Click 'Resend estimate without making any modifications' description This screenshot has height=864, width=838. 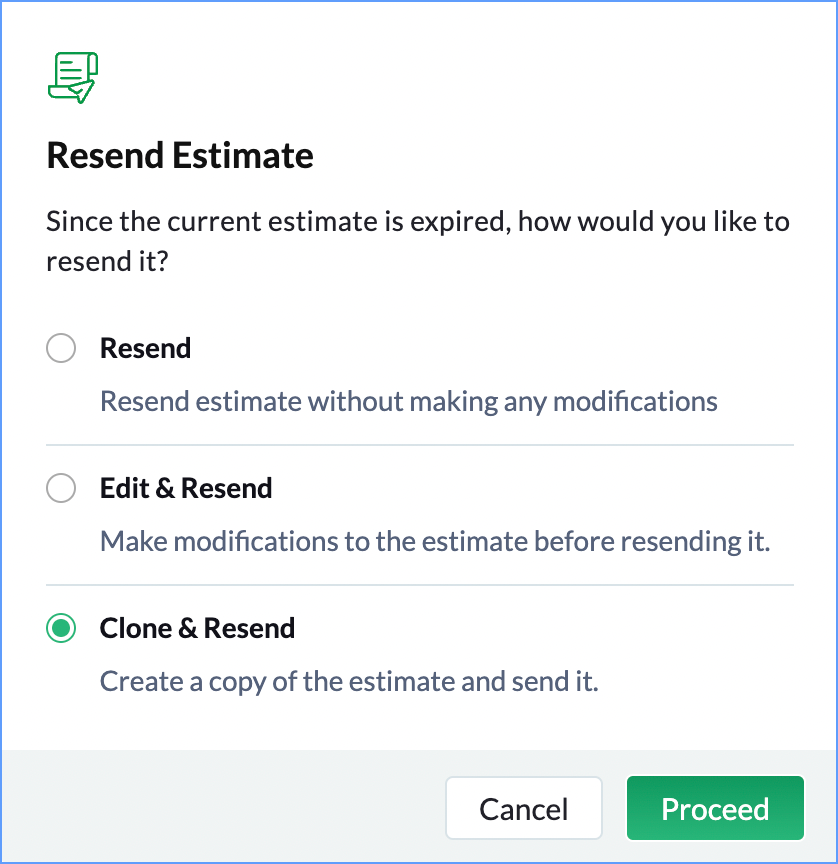(409, 402)
